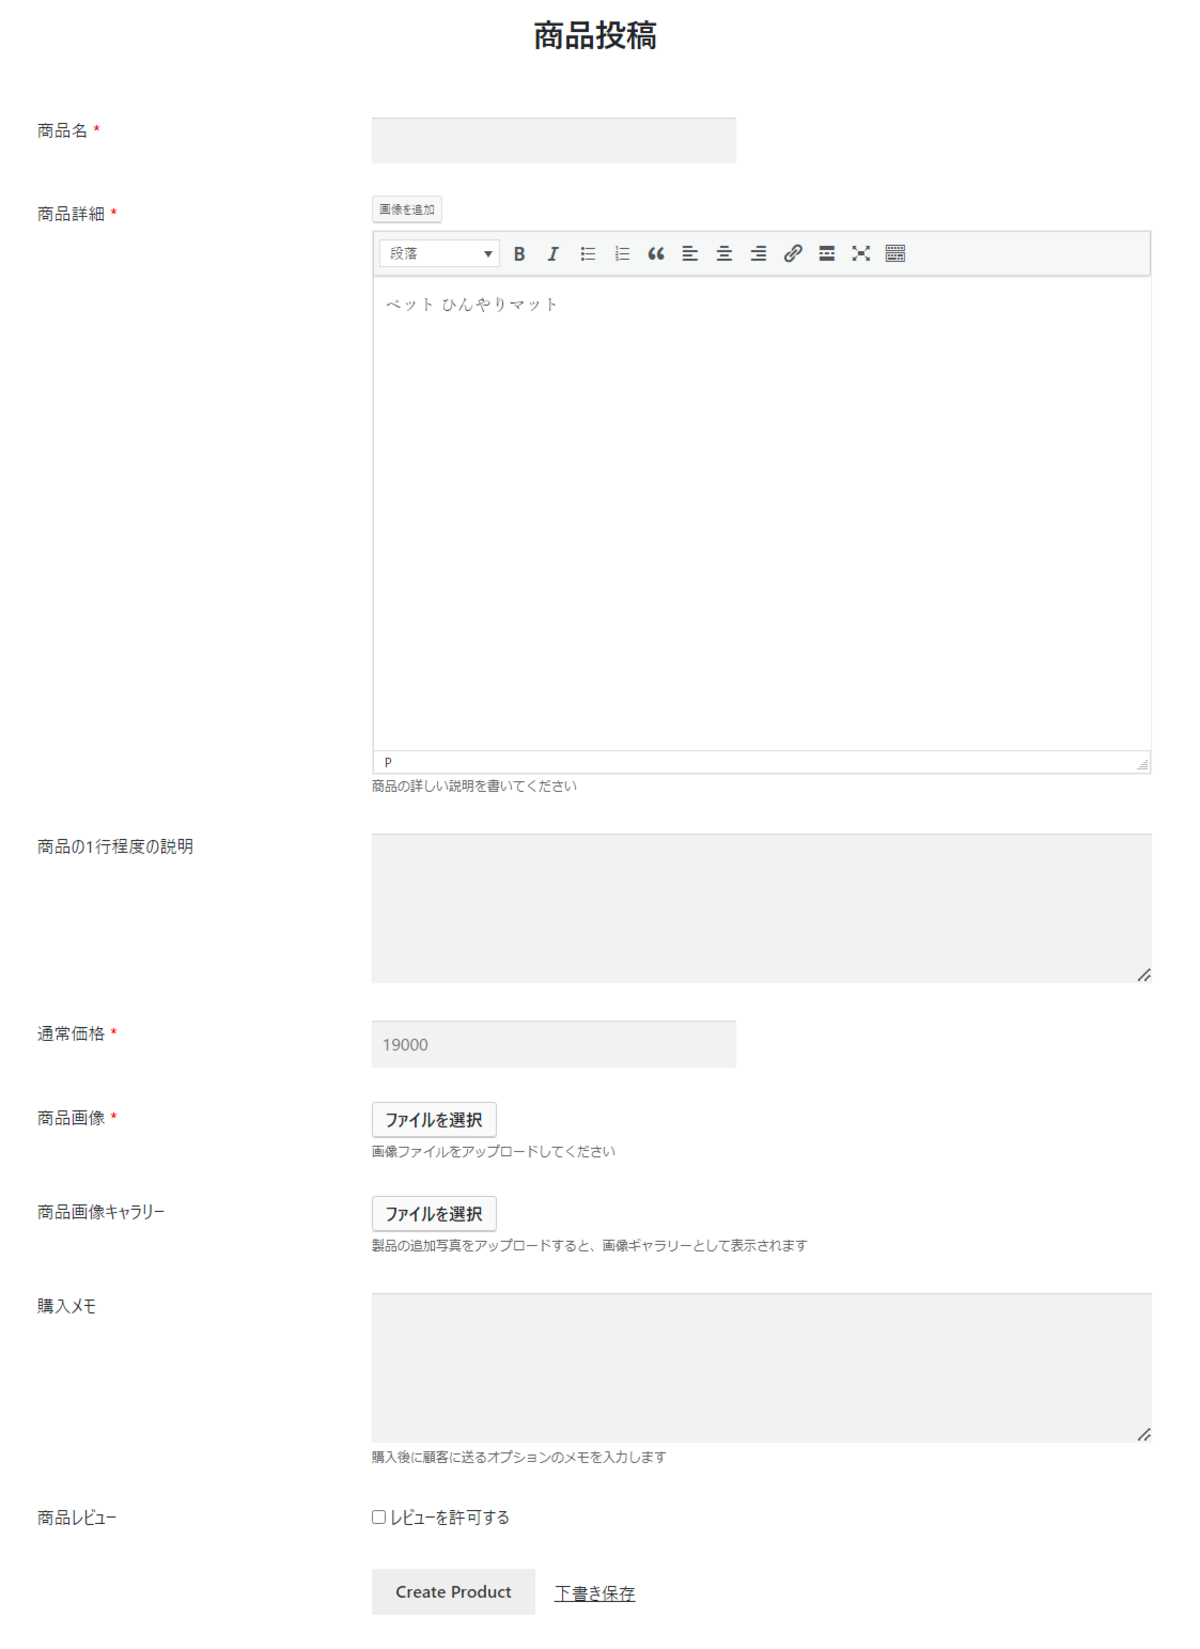1200x1649 pixels.
Task: Switch editor to fullscreen mode
Action: pos(861,254)
